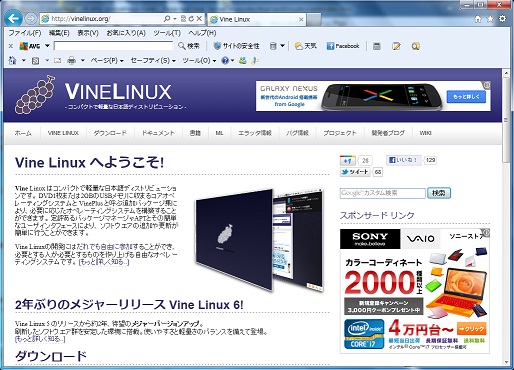
Task: Click the last icon on the command bar
Action: tap(255, 61)
